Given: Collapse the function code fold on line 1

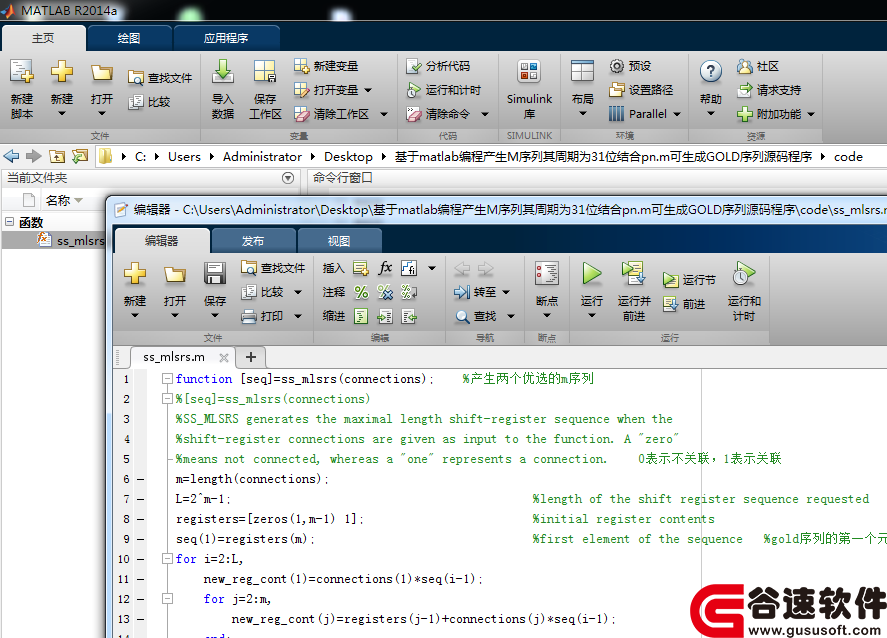Looking at the screenshot, I should pyautogui.click(x=167, y=378).
